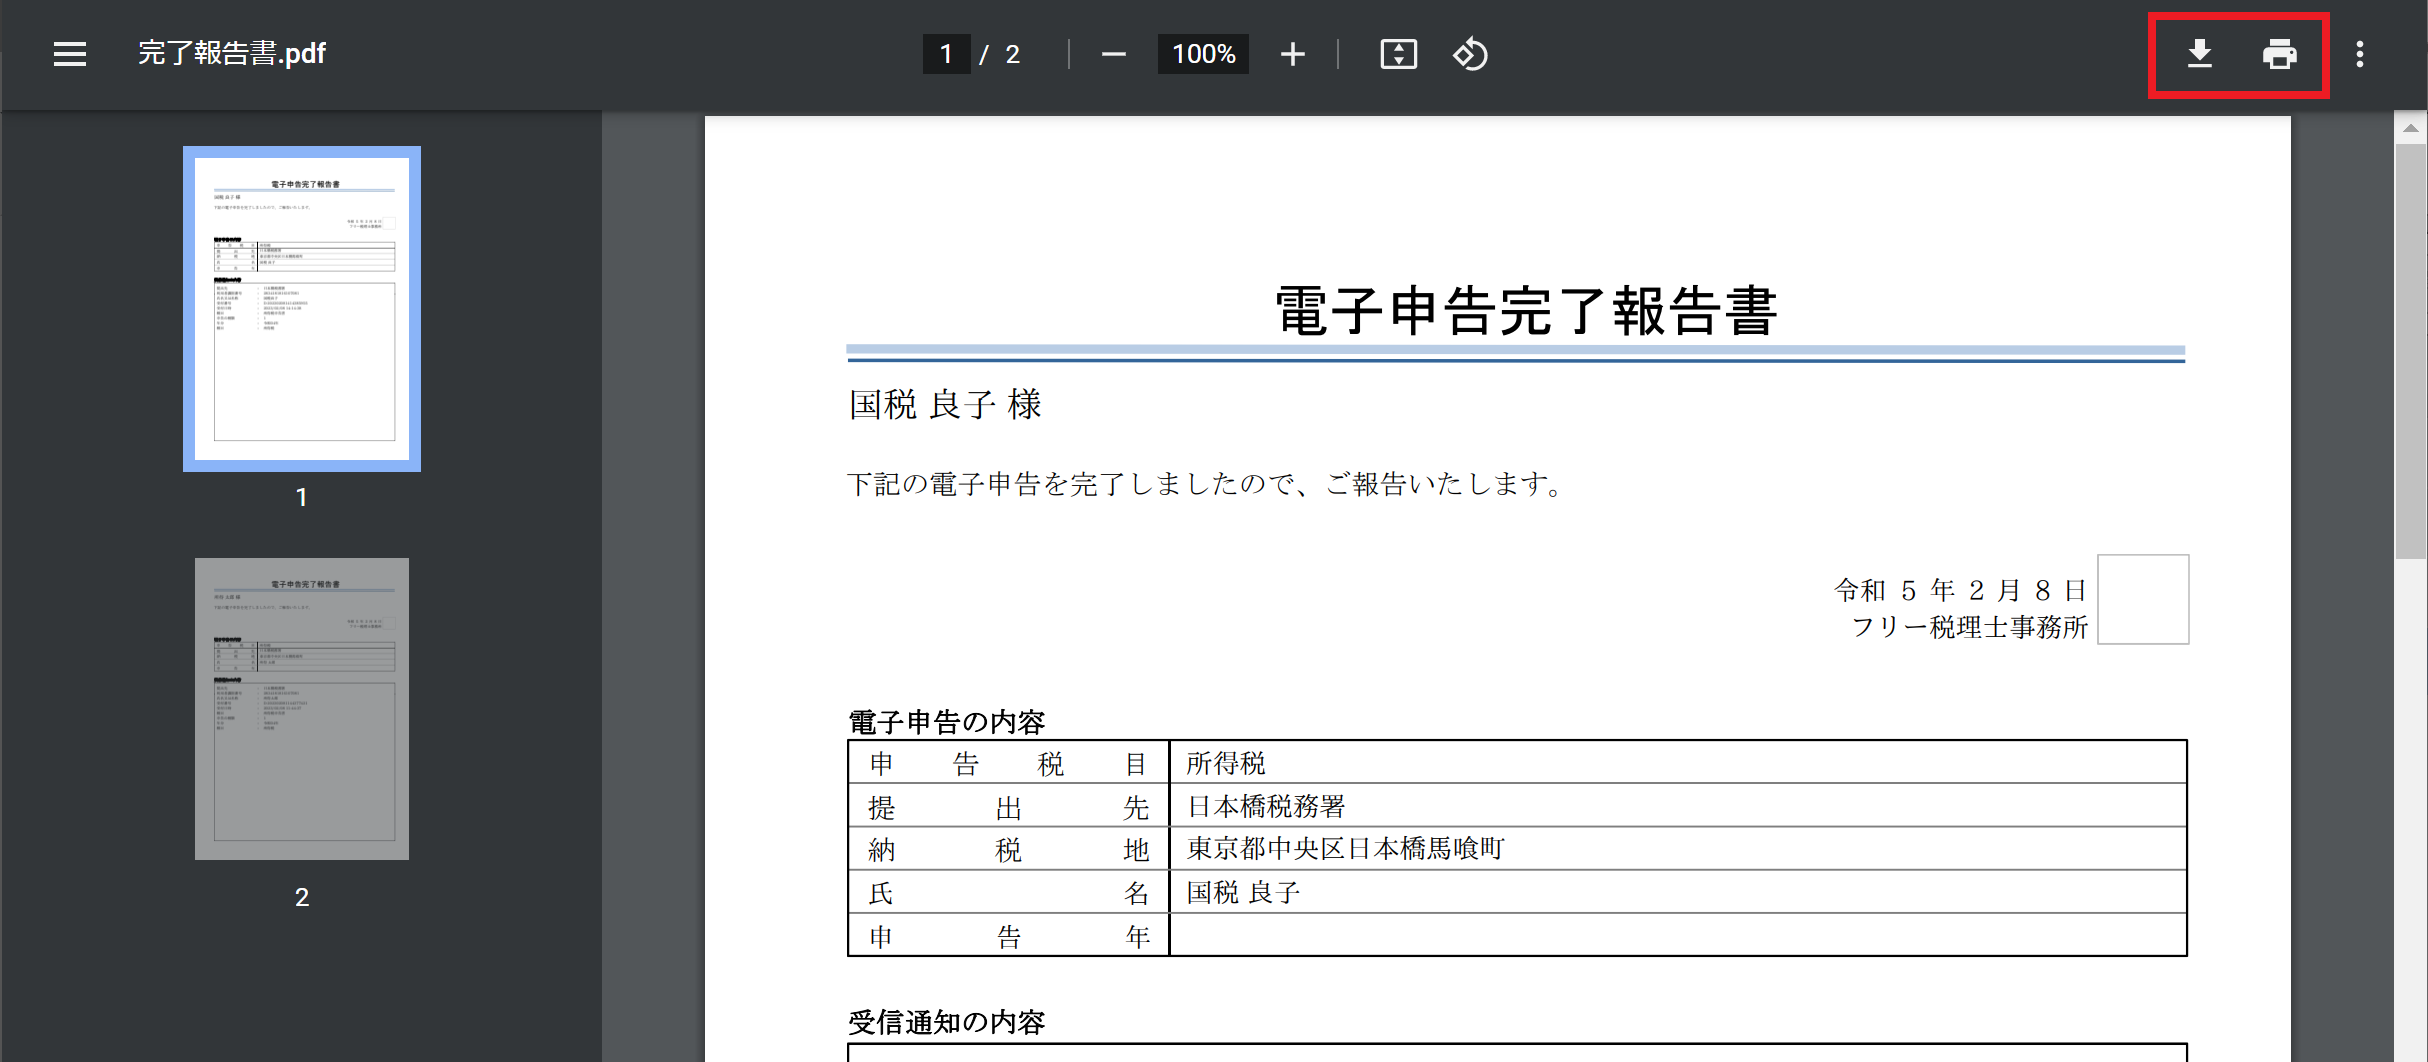Select page 2 thumbnail
Viewport: 2428px width, 1062px height.
coord(302,709)
